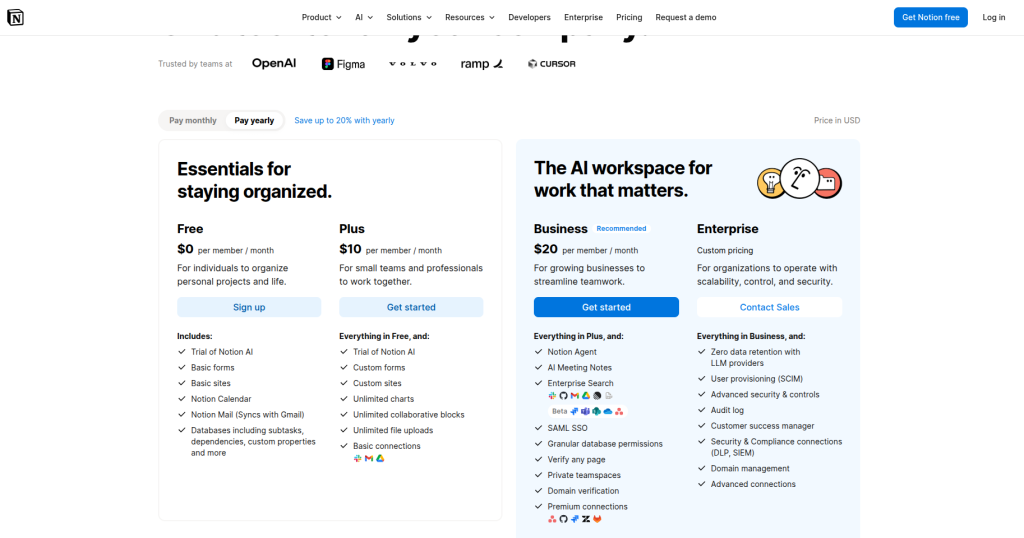Click the 'Customer success manager' feature
The height and width of the screenshot is (538, 1024).
click(x=762, y=426)
